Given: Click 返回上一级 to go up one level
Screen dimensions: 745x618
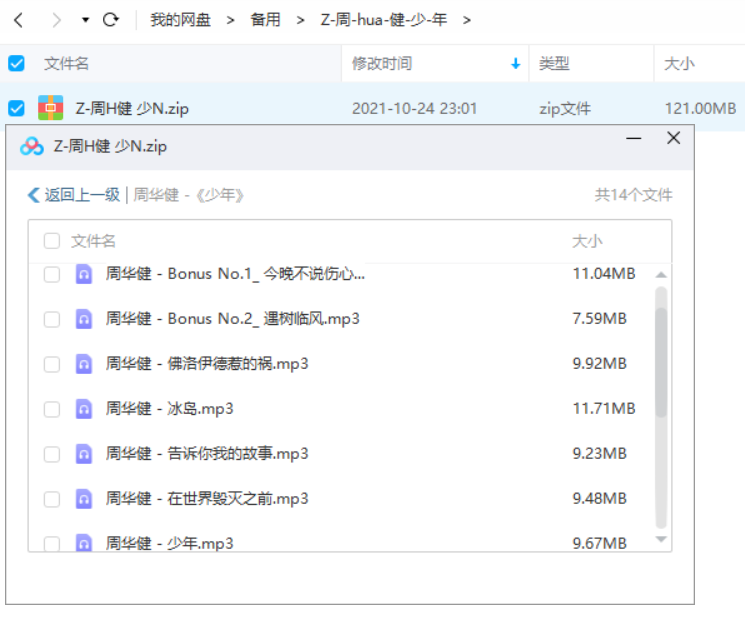Looking at the screenshot, I should [74, 195].
